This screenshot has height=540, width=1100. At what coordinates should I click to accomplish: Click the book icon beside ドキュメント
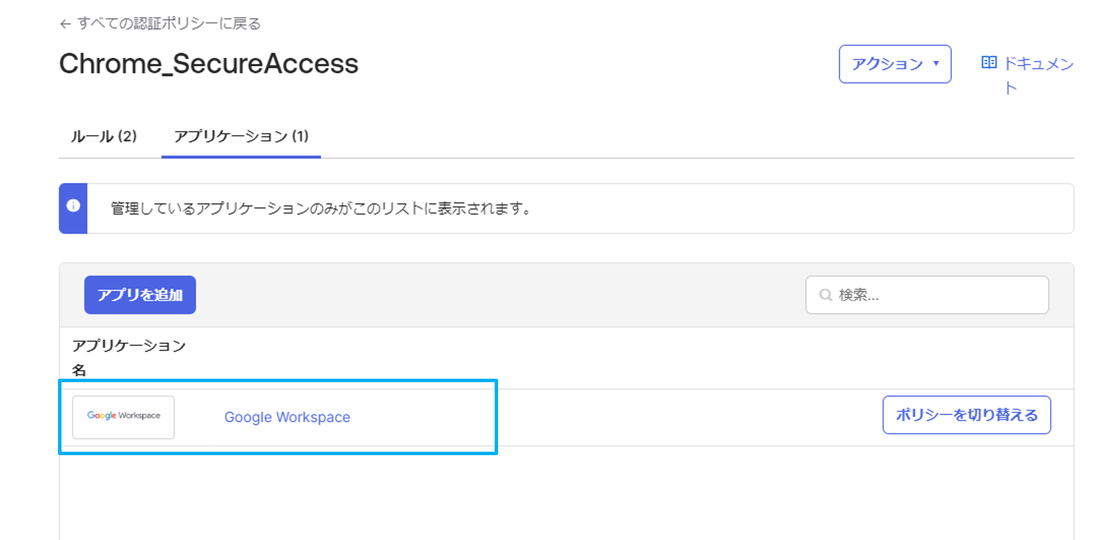click(988, 63)
